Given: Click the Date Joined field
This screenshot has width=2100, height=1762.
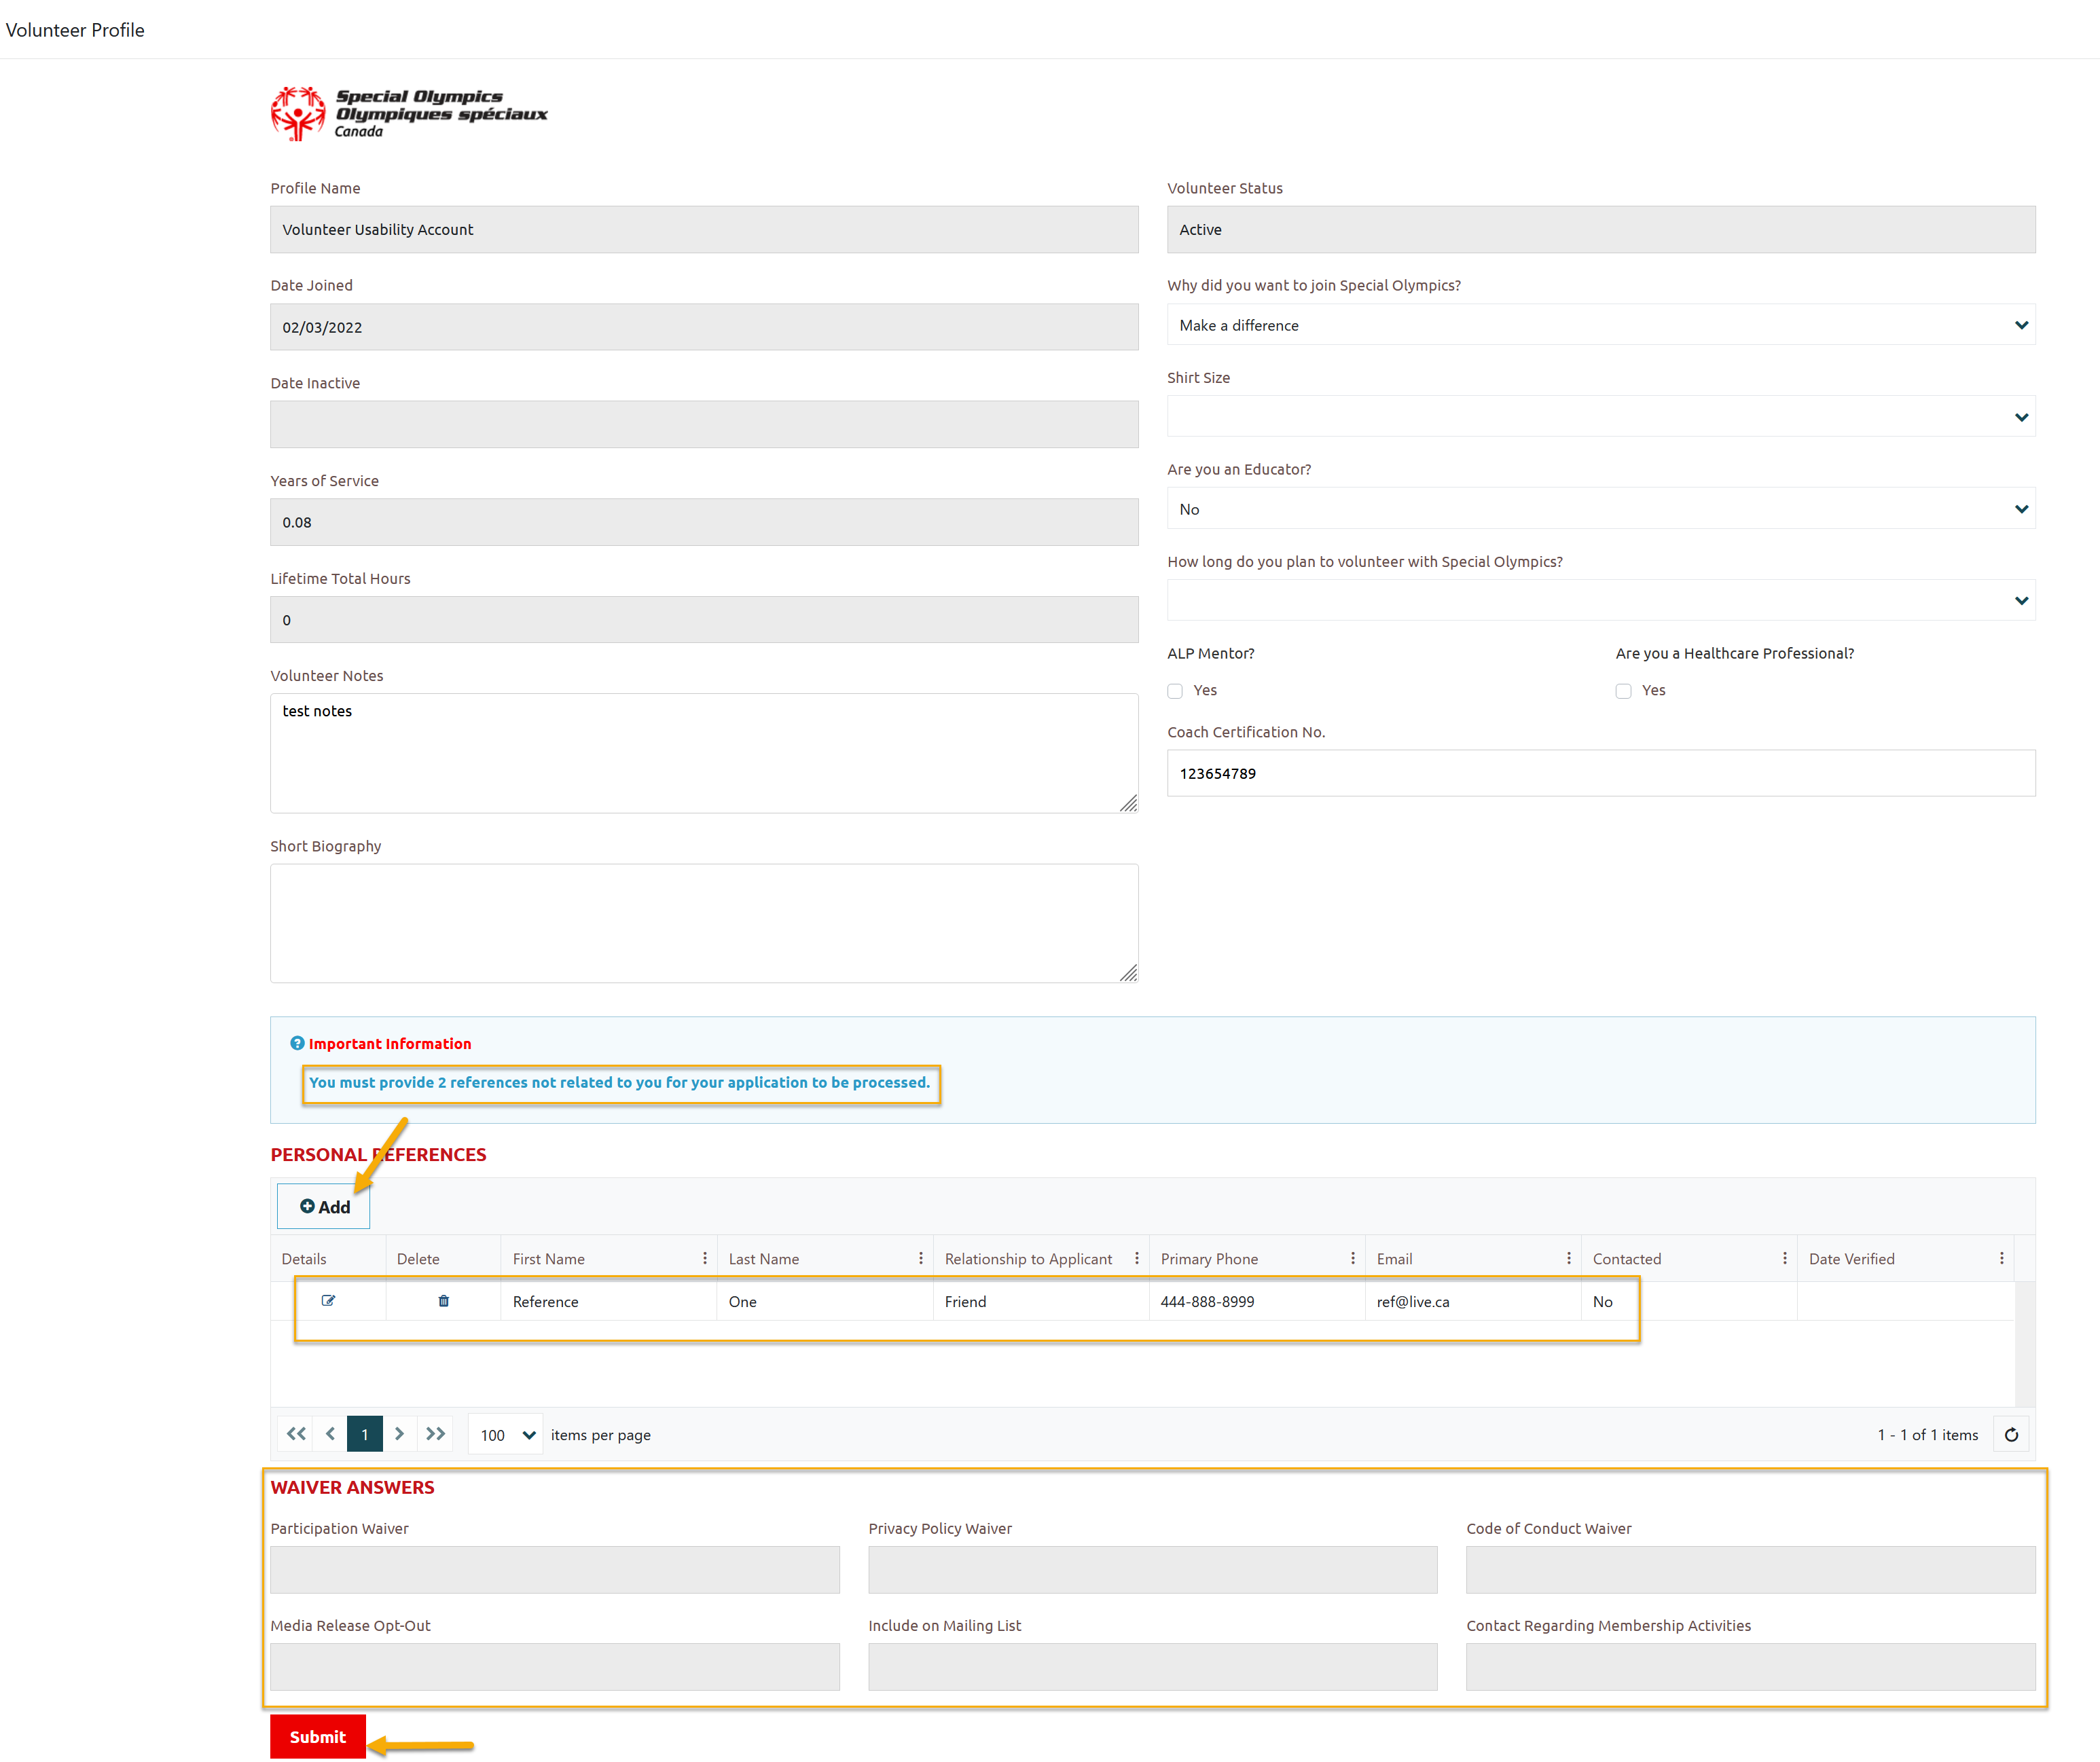Looking at the screenshot, I should 704,327.
